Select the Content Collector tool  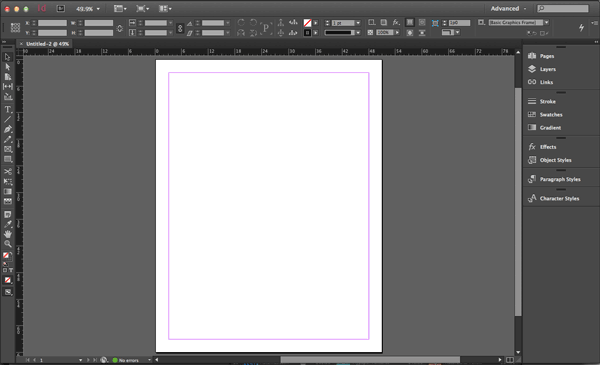coord(8,97)
